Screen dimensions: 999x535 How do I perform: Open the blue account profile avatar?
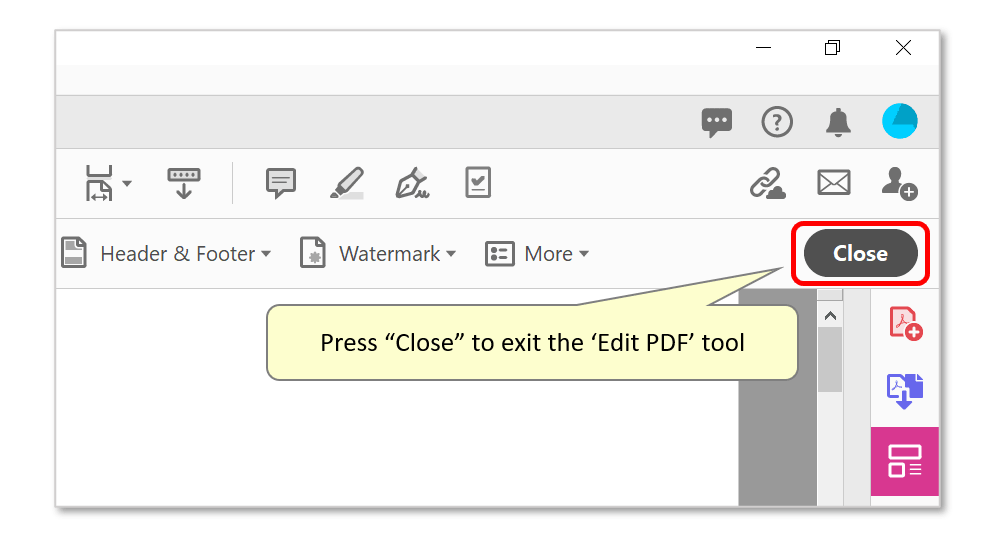(900, 121)
